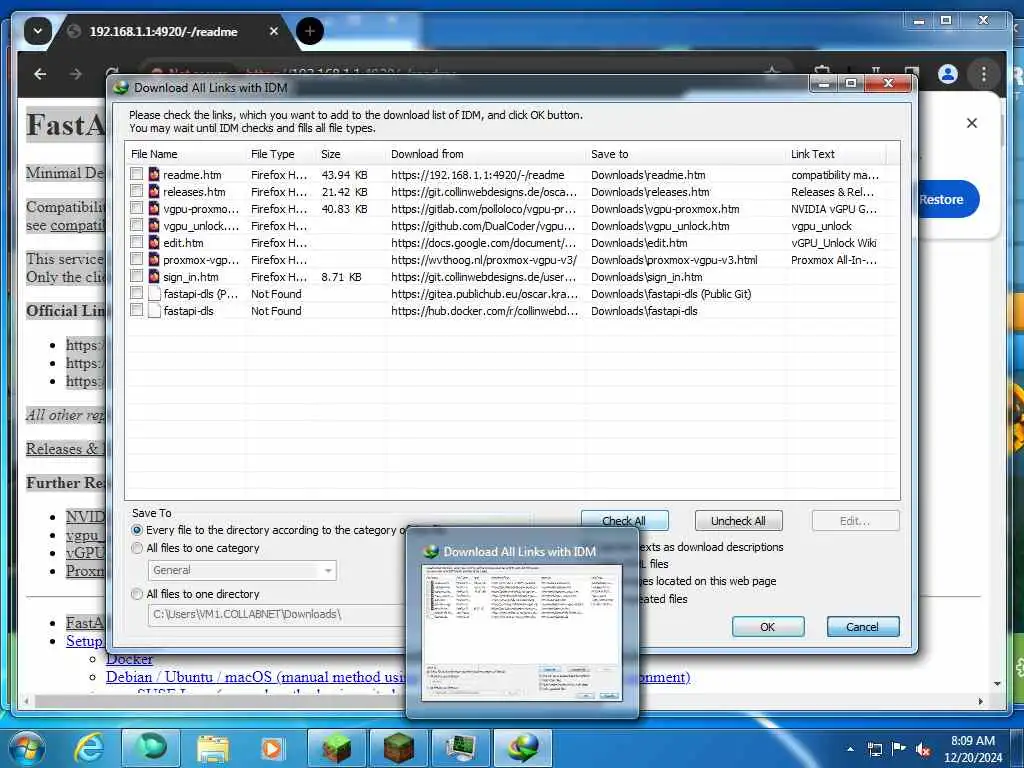Dismiss the browser popup with X

coord(972,123)
